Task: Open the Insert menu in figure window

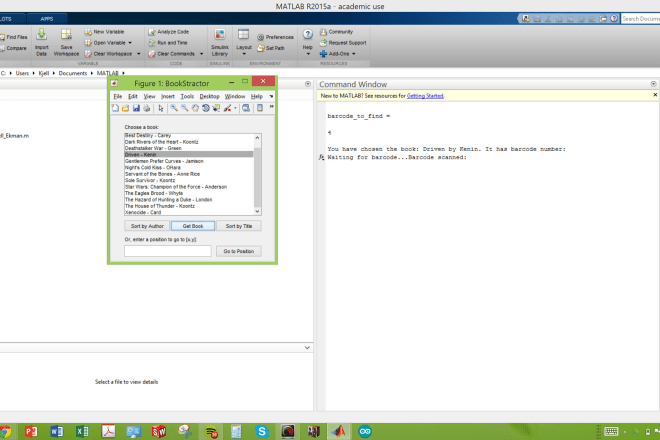Action: tap(168, 96)
